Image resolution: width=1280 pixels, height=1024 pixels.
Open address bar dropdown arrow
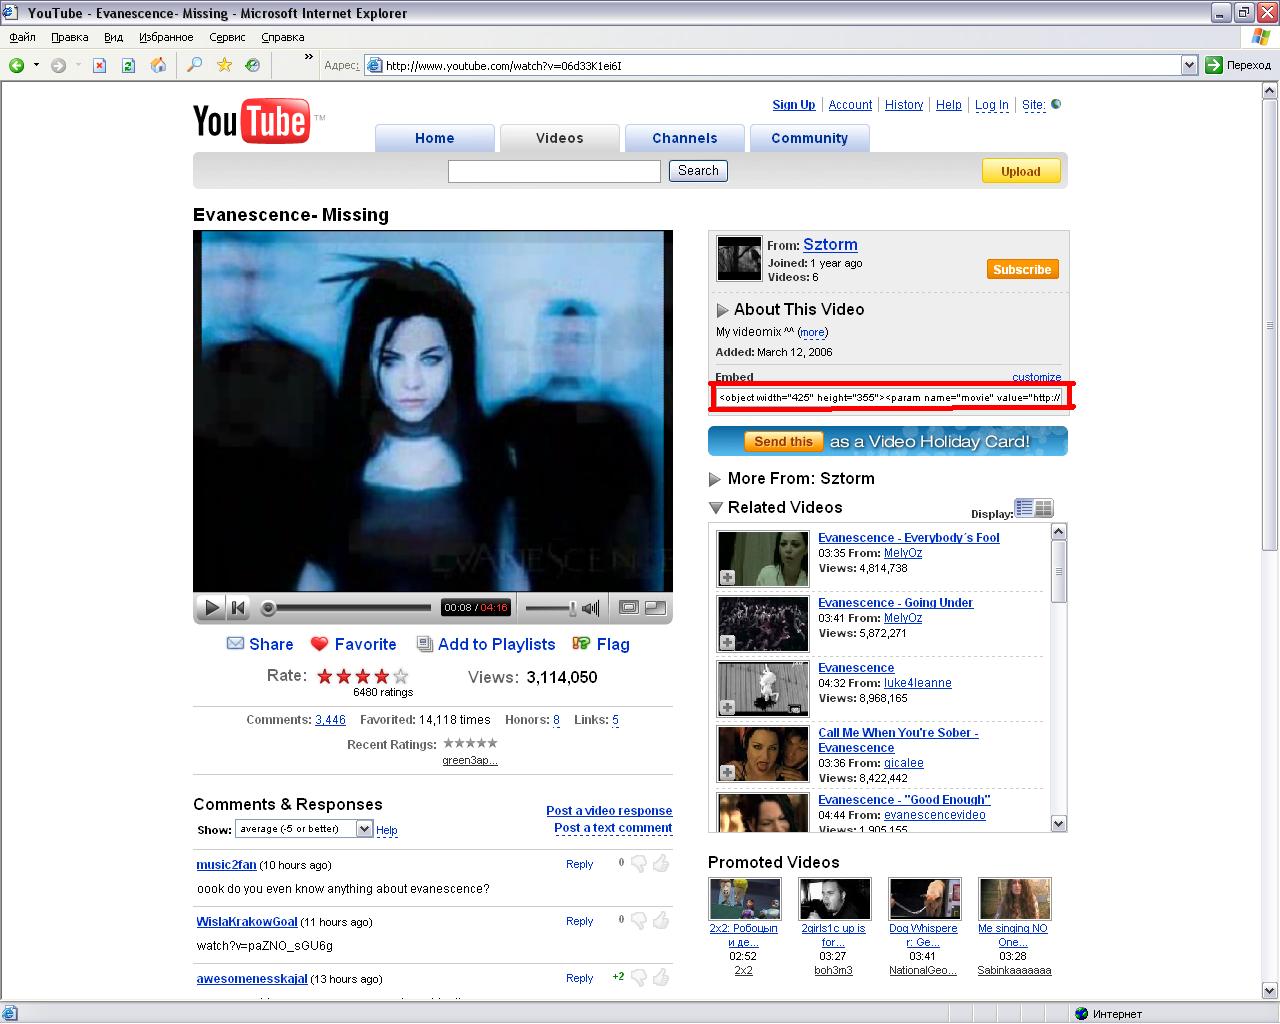tap(1189, 65)
